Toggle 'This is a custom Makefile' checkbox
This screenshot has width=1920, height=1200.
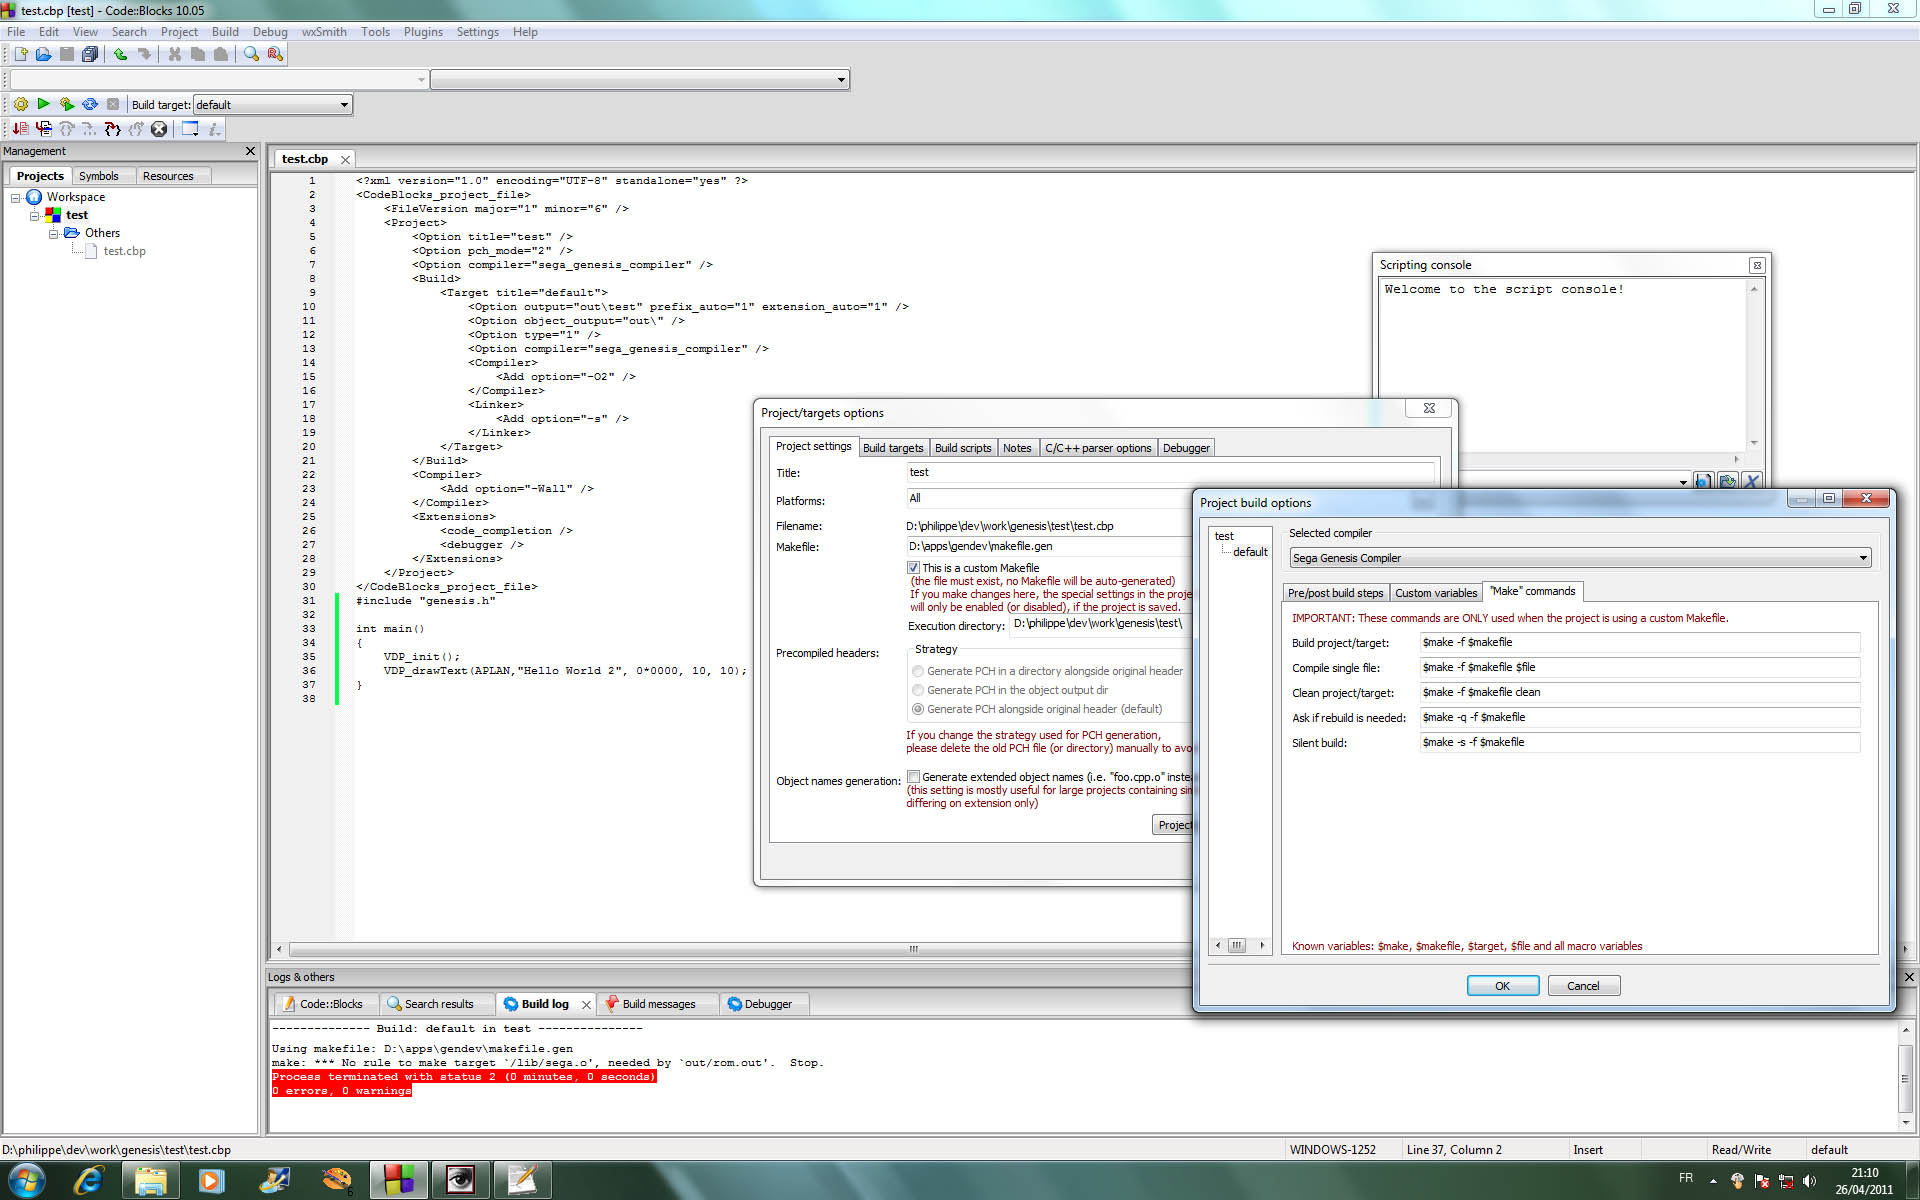coord(913,568)
